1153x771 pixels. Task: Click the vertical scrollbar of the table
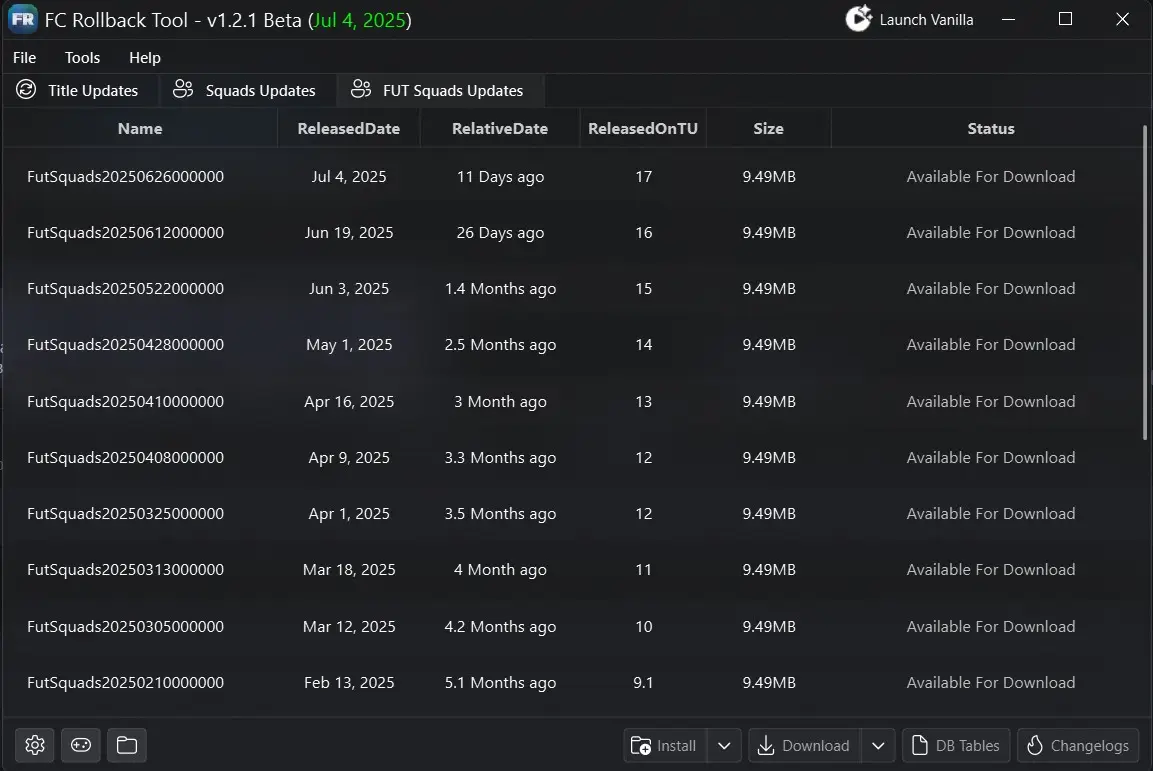click(1145, 283)
